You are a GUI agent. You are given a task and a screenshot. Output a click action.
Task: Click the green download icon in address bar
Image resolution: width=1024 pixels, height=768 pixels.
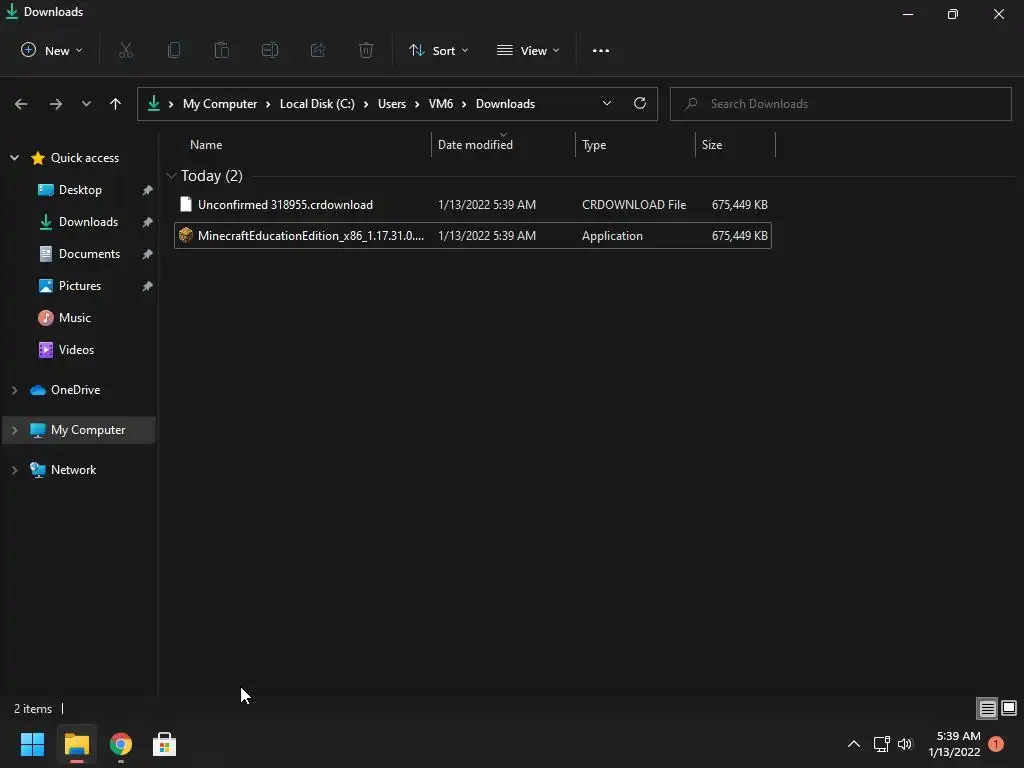(154, 103)
